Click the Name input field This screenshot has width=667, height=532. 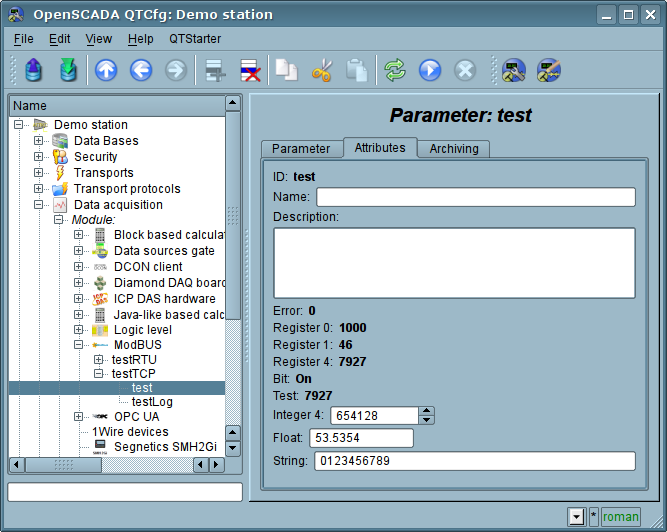coord(475,197)
